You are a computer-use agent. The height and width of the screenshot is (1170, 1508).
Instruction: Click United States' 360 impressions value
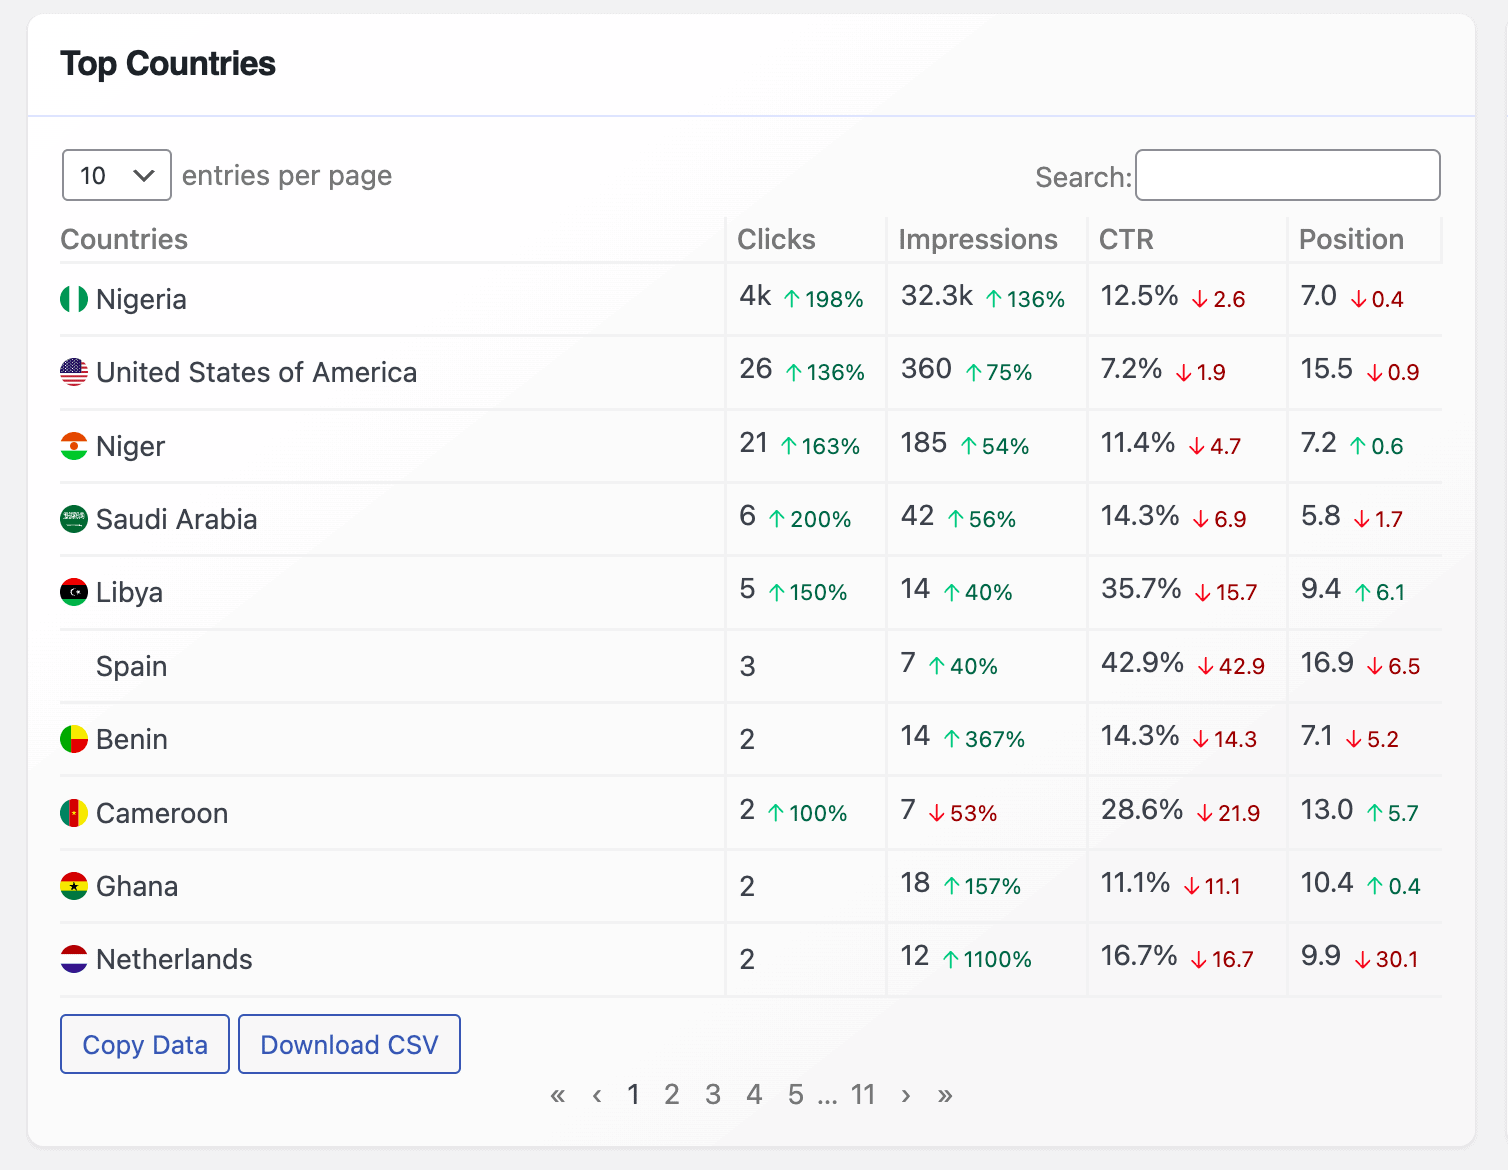point(926,369)
